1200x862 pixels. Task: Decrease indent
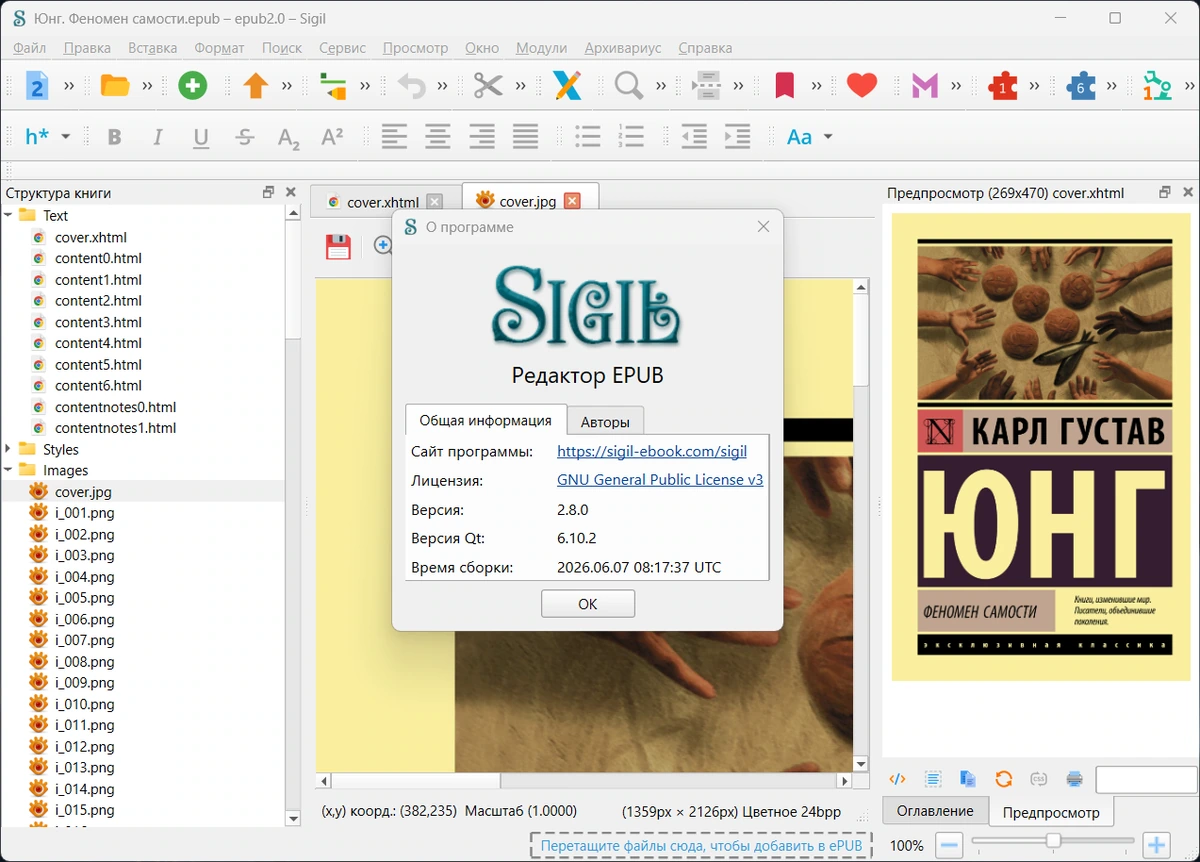pyautogui.click(x=694, y=137)
